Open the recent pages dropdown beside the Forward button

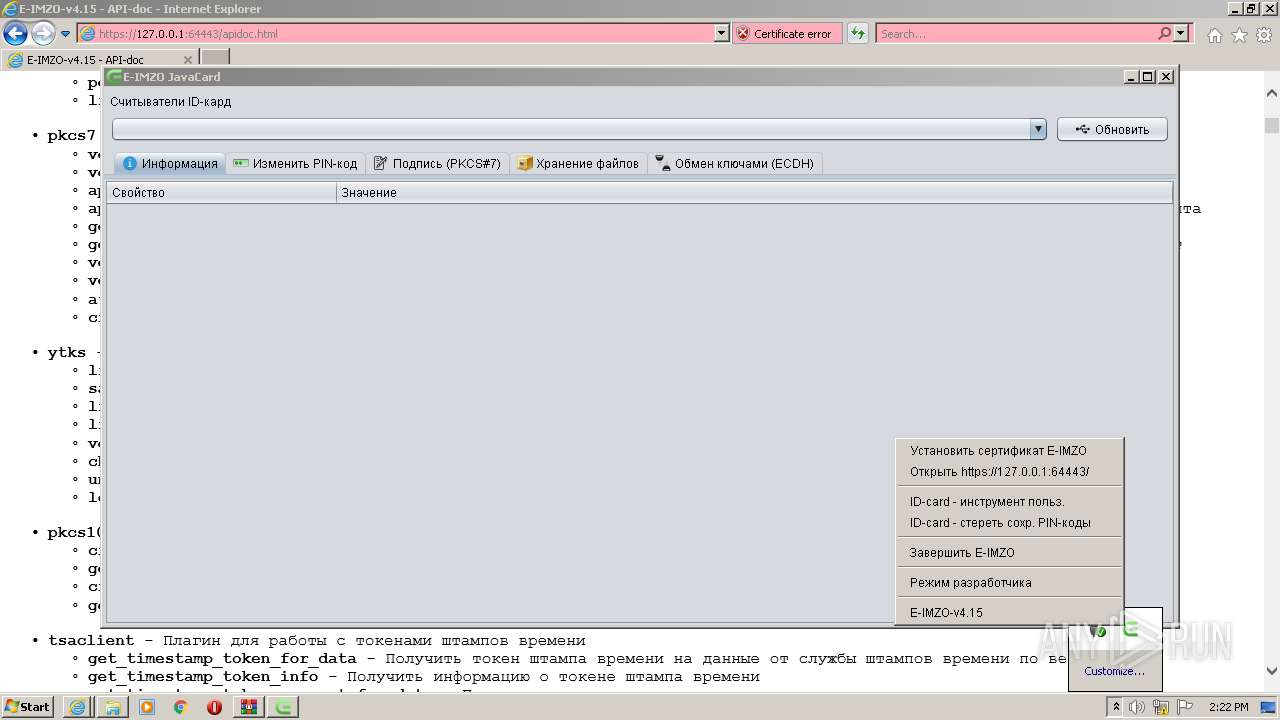coord(66,34)
